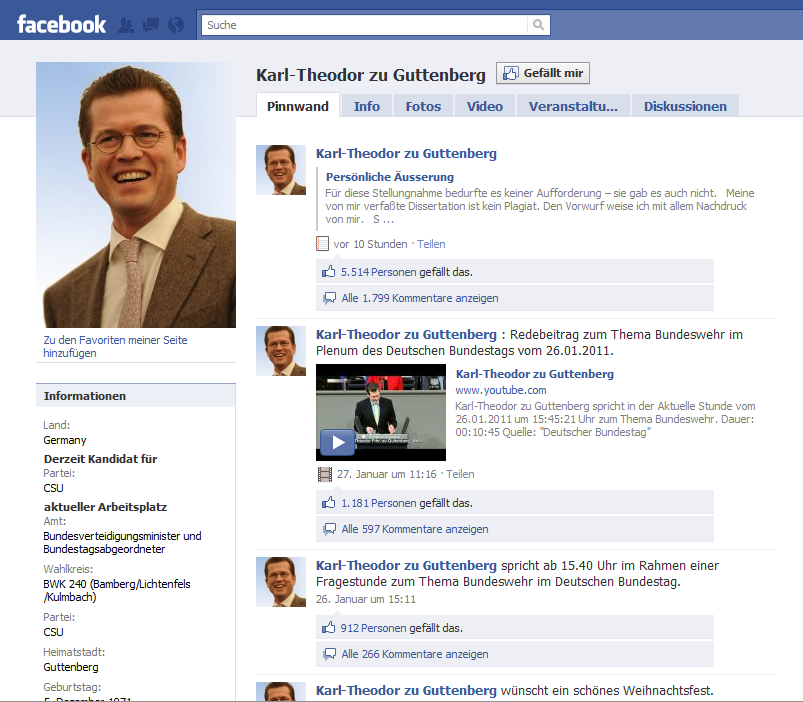The image size is (803, 702).
Task: Click the Facebook logo
Action: pyautogui.click(x=61, y=25)
